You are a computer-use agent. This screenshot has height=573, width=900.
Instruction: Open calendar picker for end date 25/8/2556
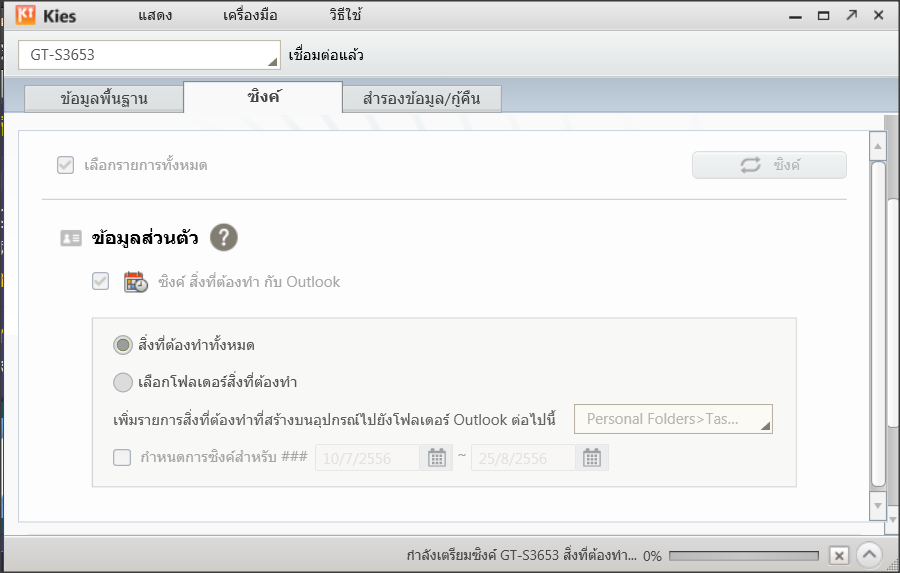coord(592,458)
